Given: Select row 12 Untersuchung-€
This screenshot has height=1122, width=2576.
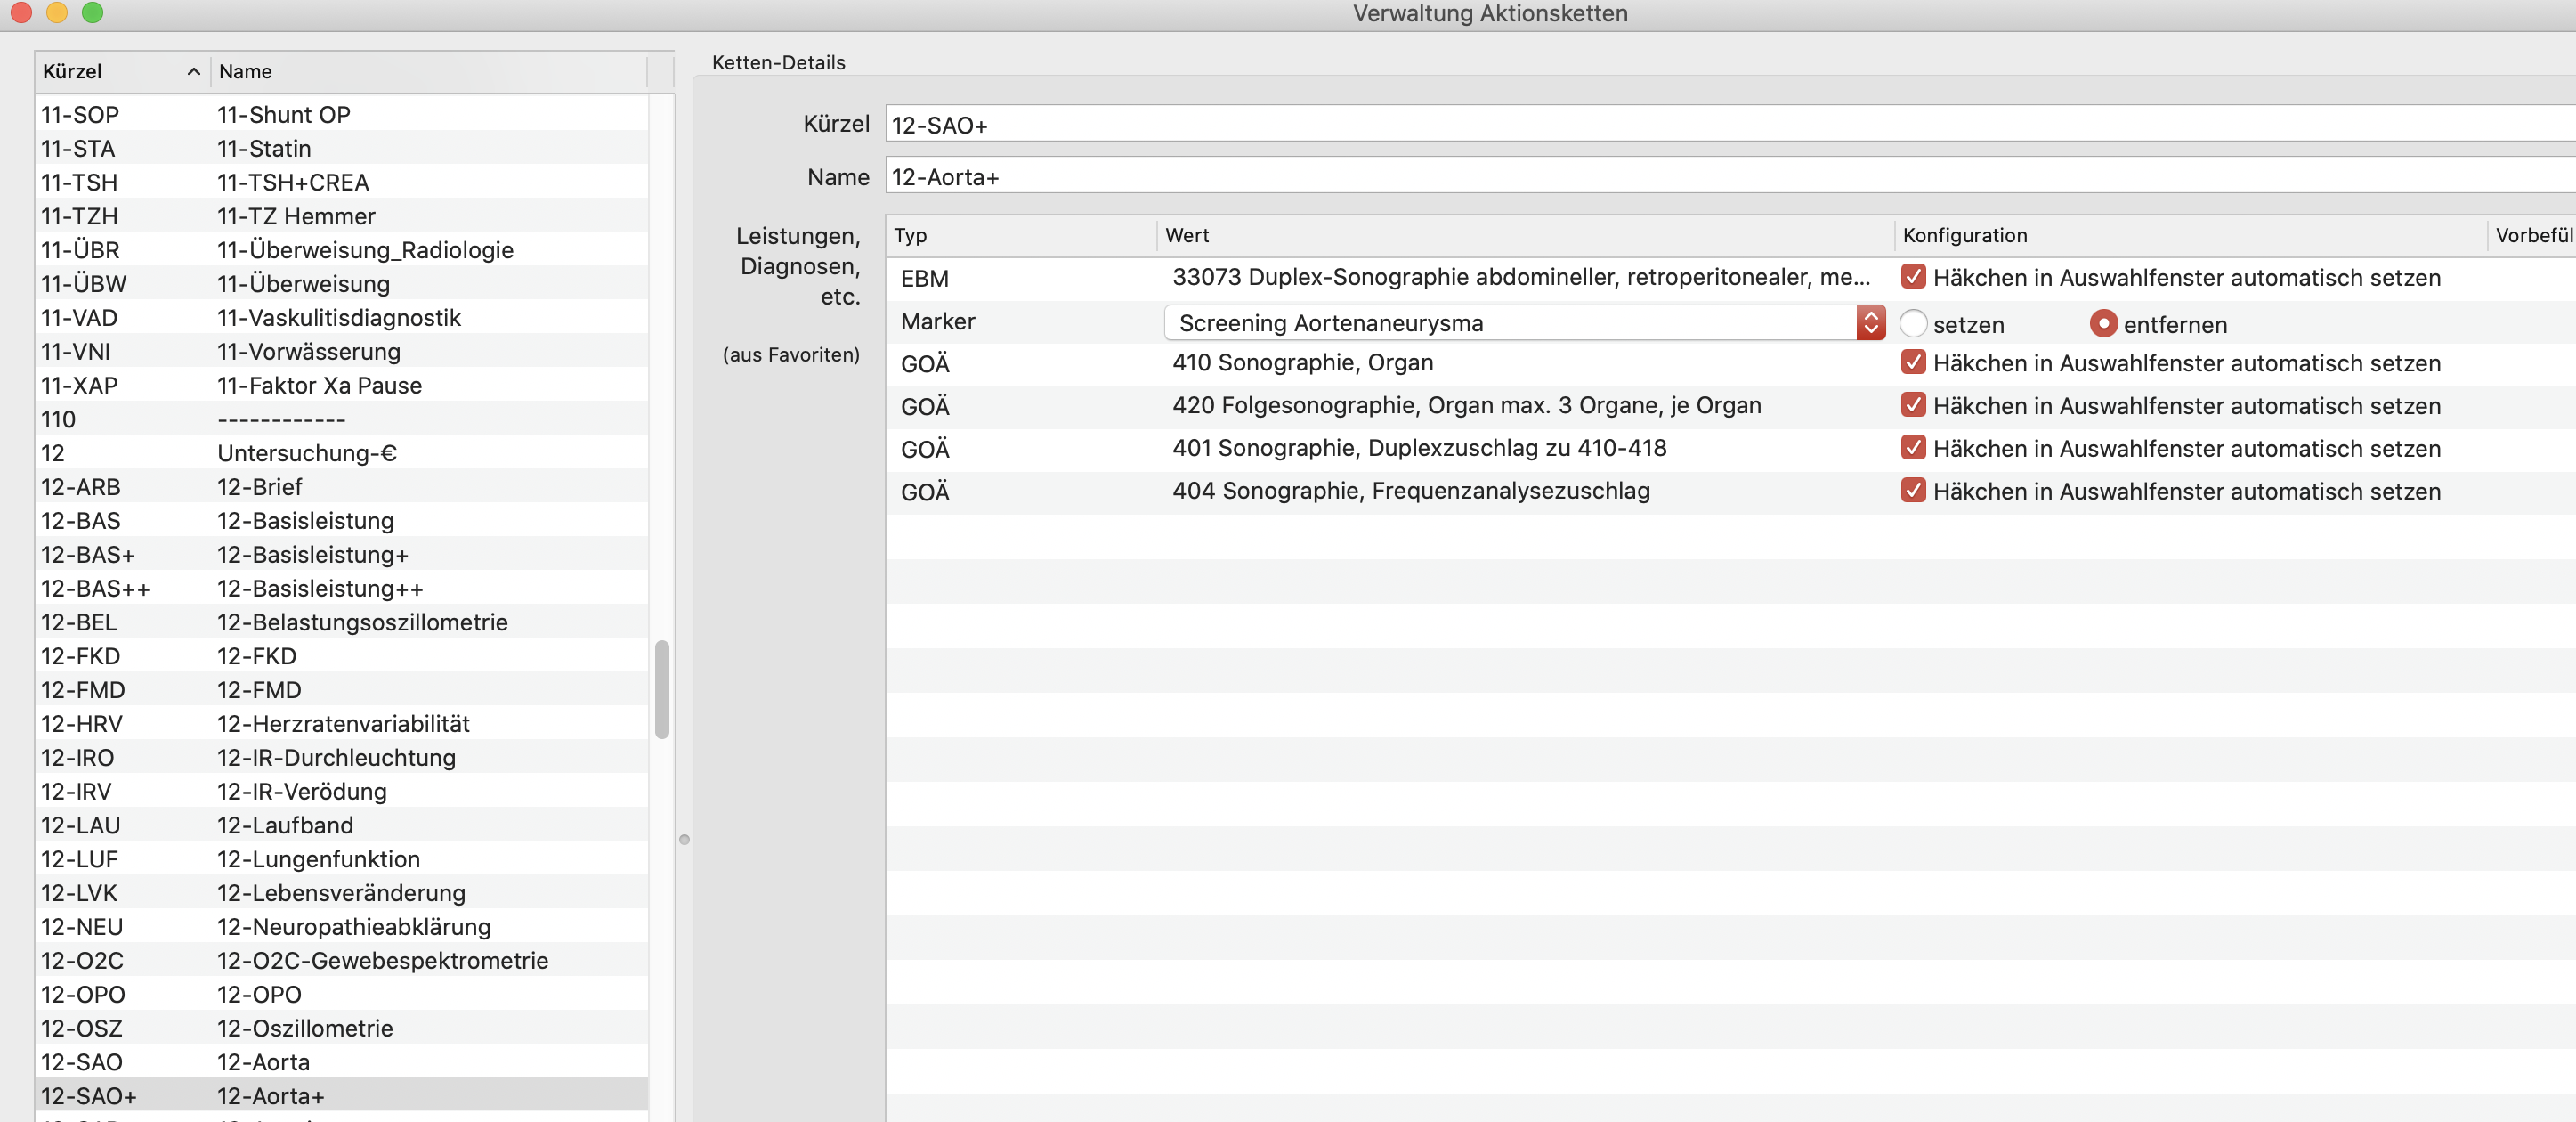Looking at the screenshot, I should [x=342, y=453].
